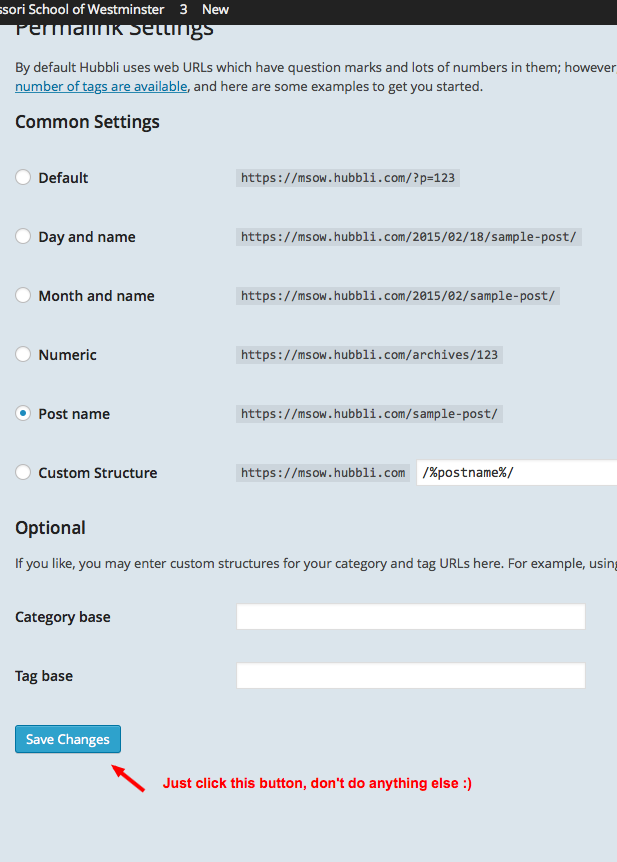Viewport: 617px width, 862px height.
Task: Choose the Day and name radio option
Action: [x=23, y=237]
